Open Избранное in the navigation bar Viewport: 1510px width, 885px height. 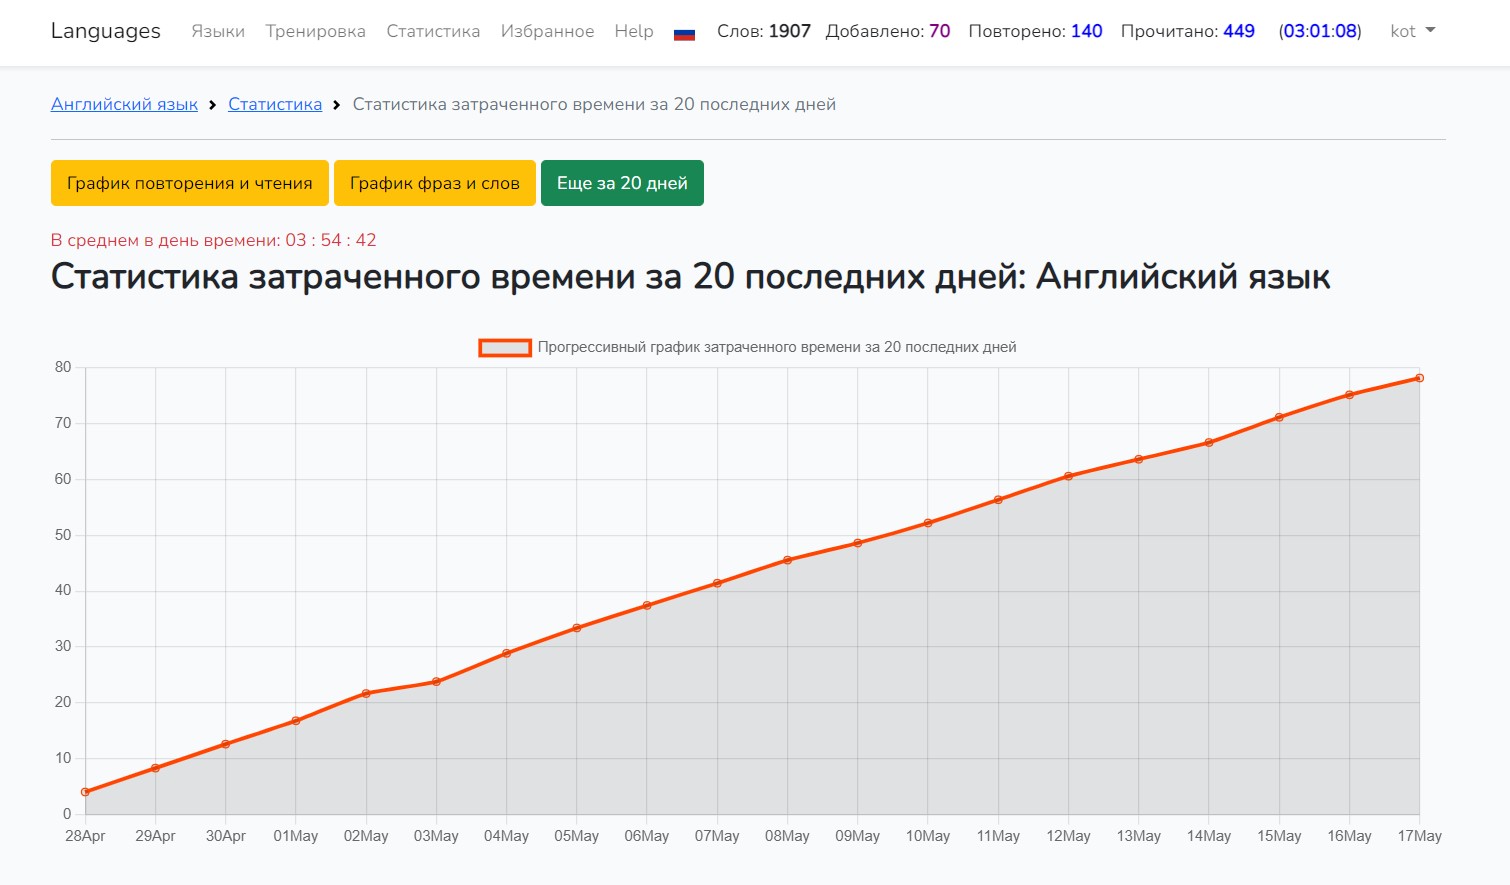[x=547, y=31]
